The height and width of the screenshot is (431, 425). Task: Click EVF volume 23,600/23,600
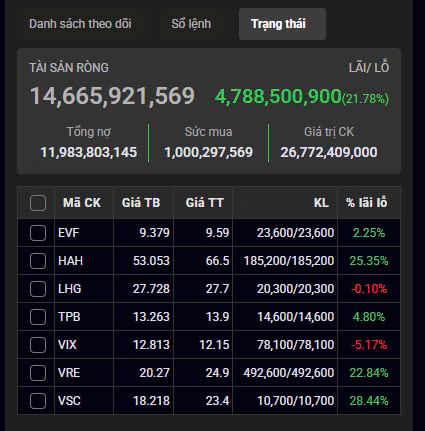click(x=295, y=233)
